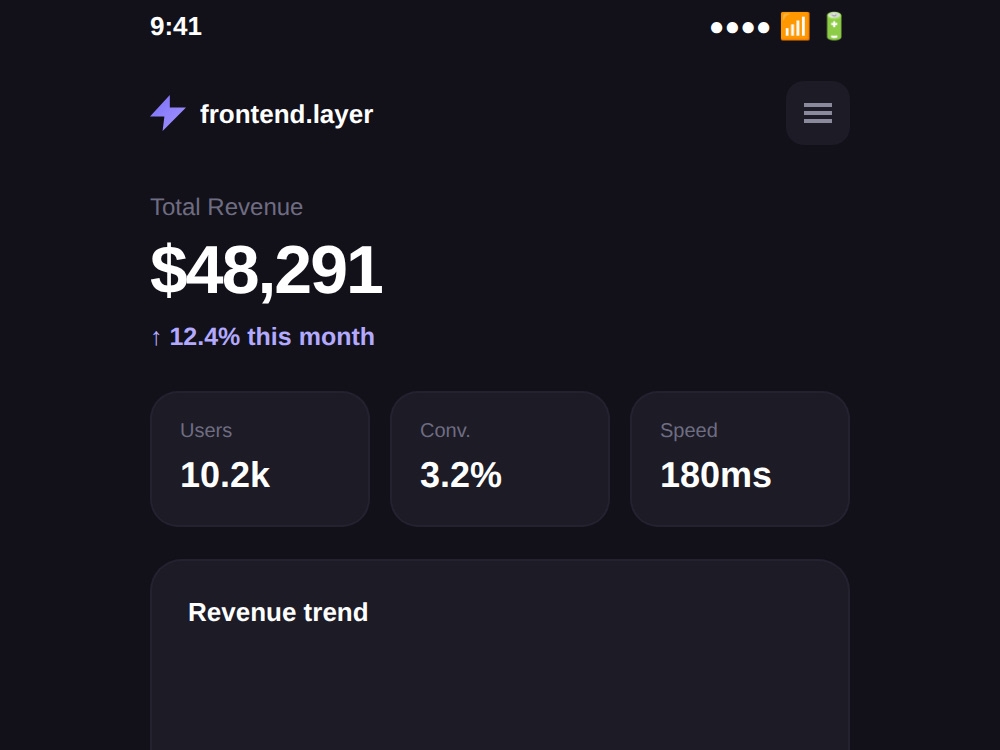The image size is (1000, 750).
Task: Click the 12.4% this month indicator
Action: pyautogui.click(x=262, y=337)
